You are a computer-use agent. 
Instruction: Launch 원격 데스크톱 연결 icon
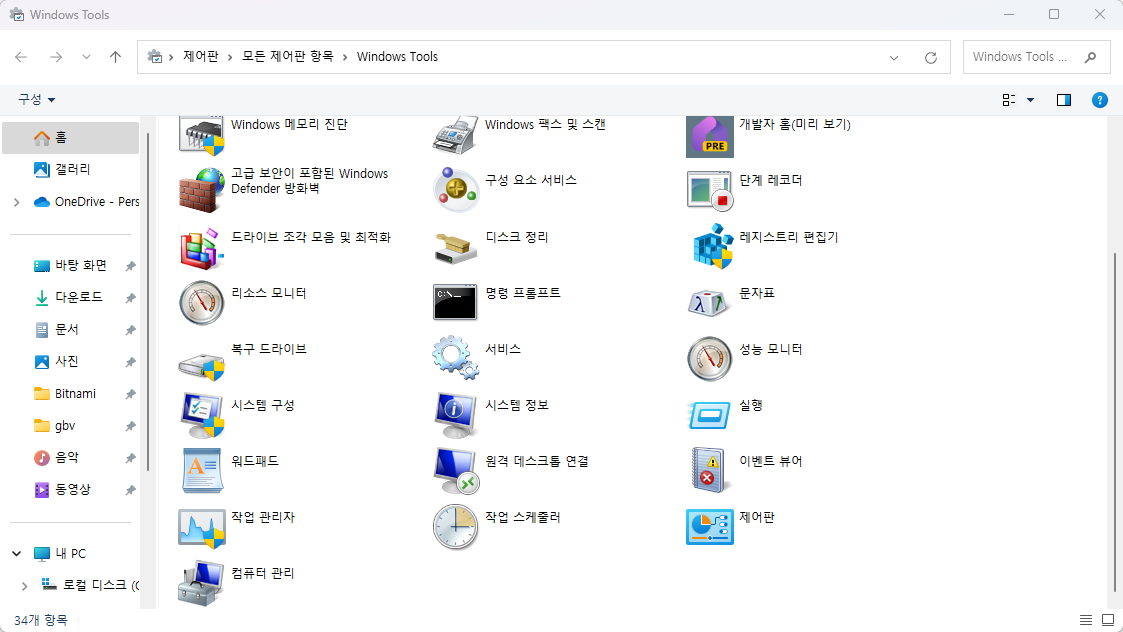456,471
